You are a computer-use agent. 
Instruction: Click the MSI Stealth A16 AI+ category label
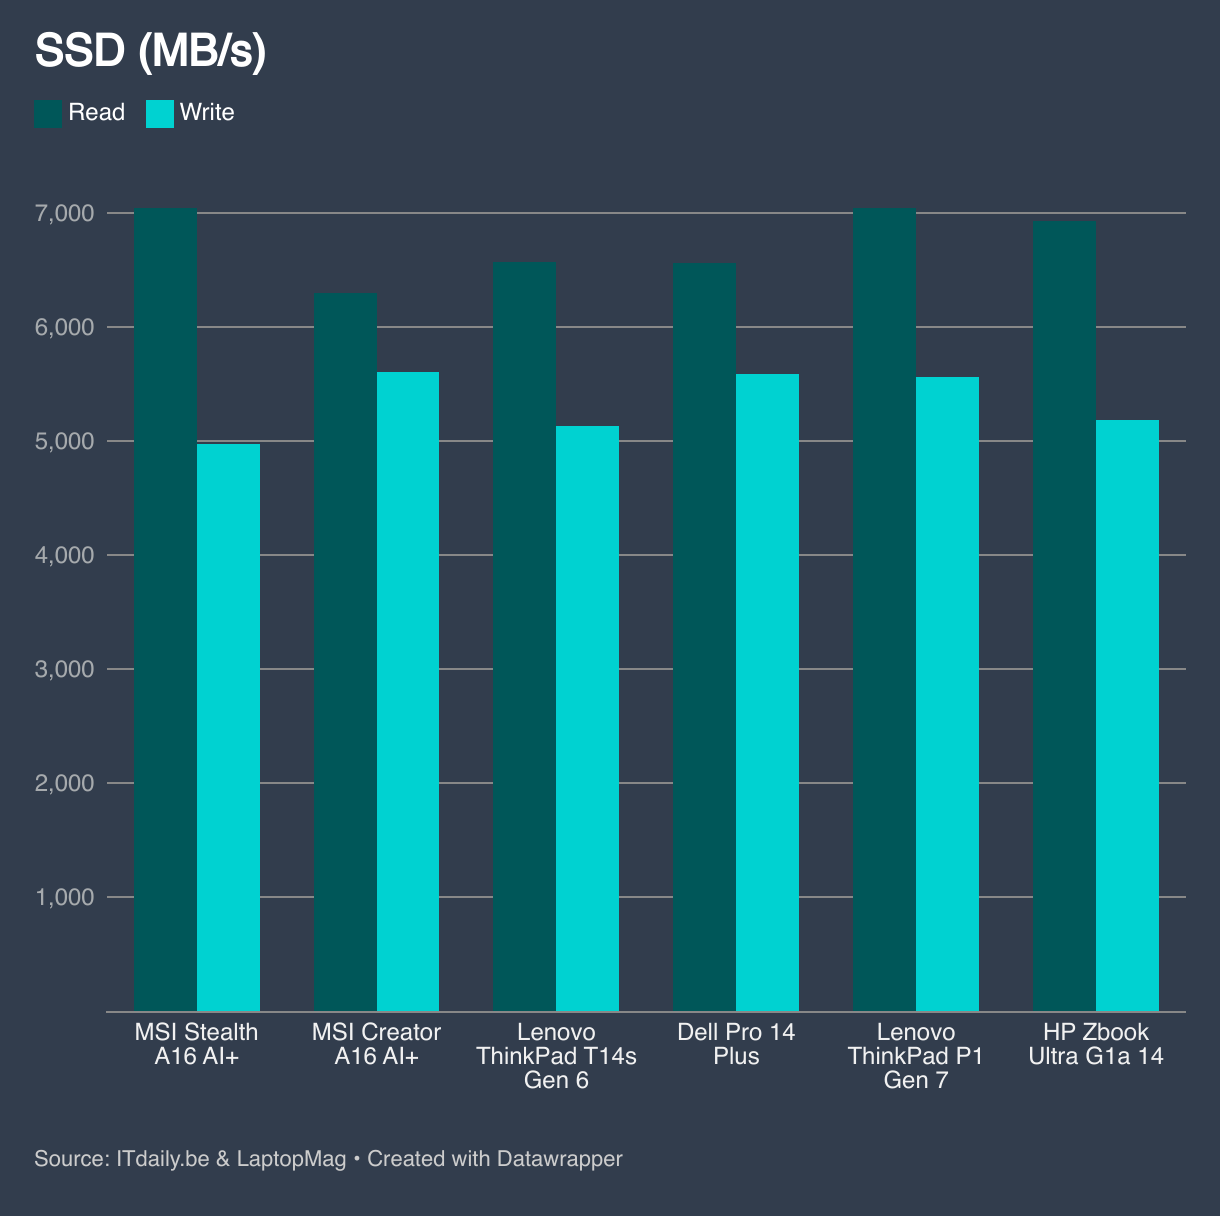click(196, 1044)
